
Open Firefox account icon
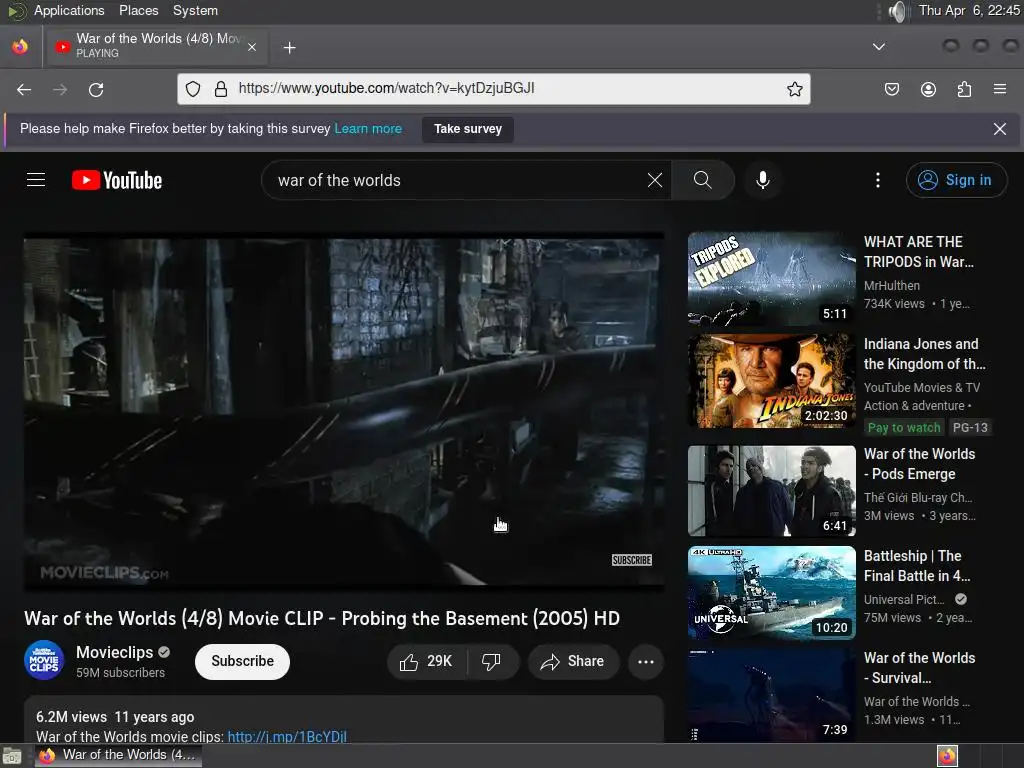928,89
